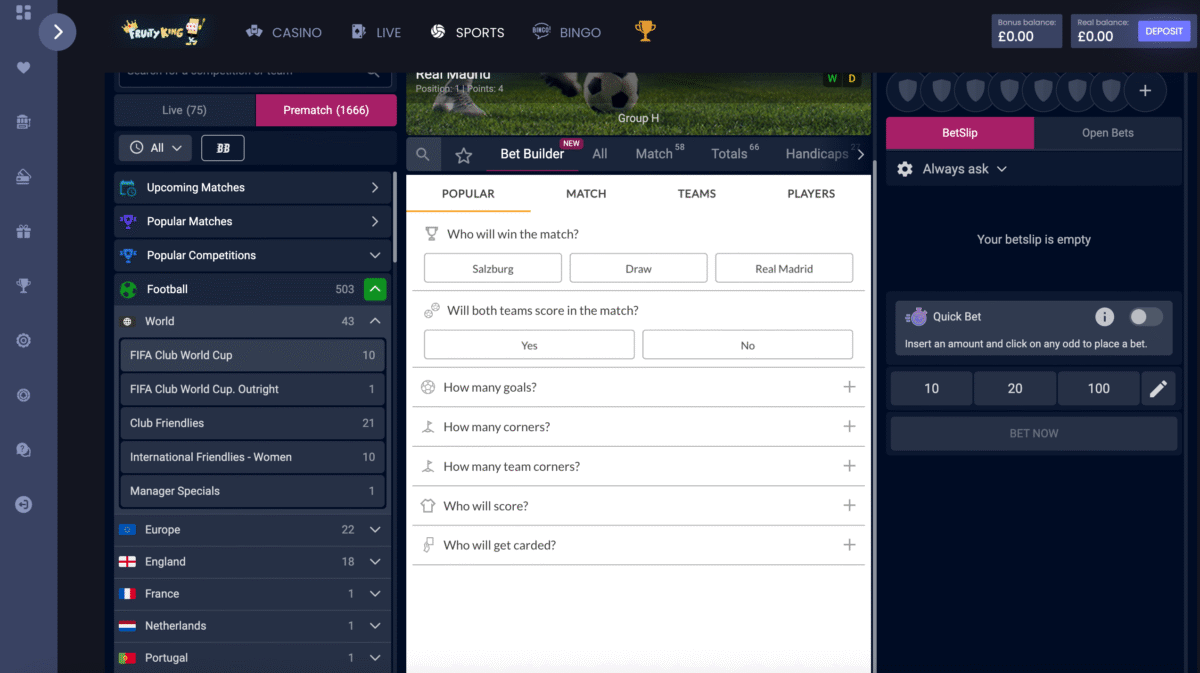This screenshot has width=1200, height=673.
Task: Open the Club Friendlies competition
Action: (252, 424)
